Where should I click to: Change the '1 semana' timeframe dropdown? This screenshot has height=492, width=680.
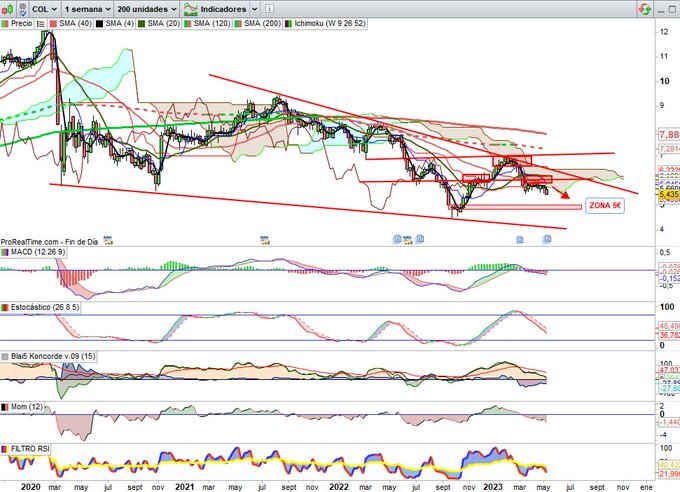(x=88, y=9)
